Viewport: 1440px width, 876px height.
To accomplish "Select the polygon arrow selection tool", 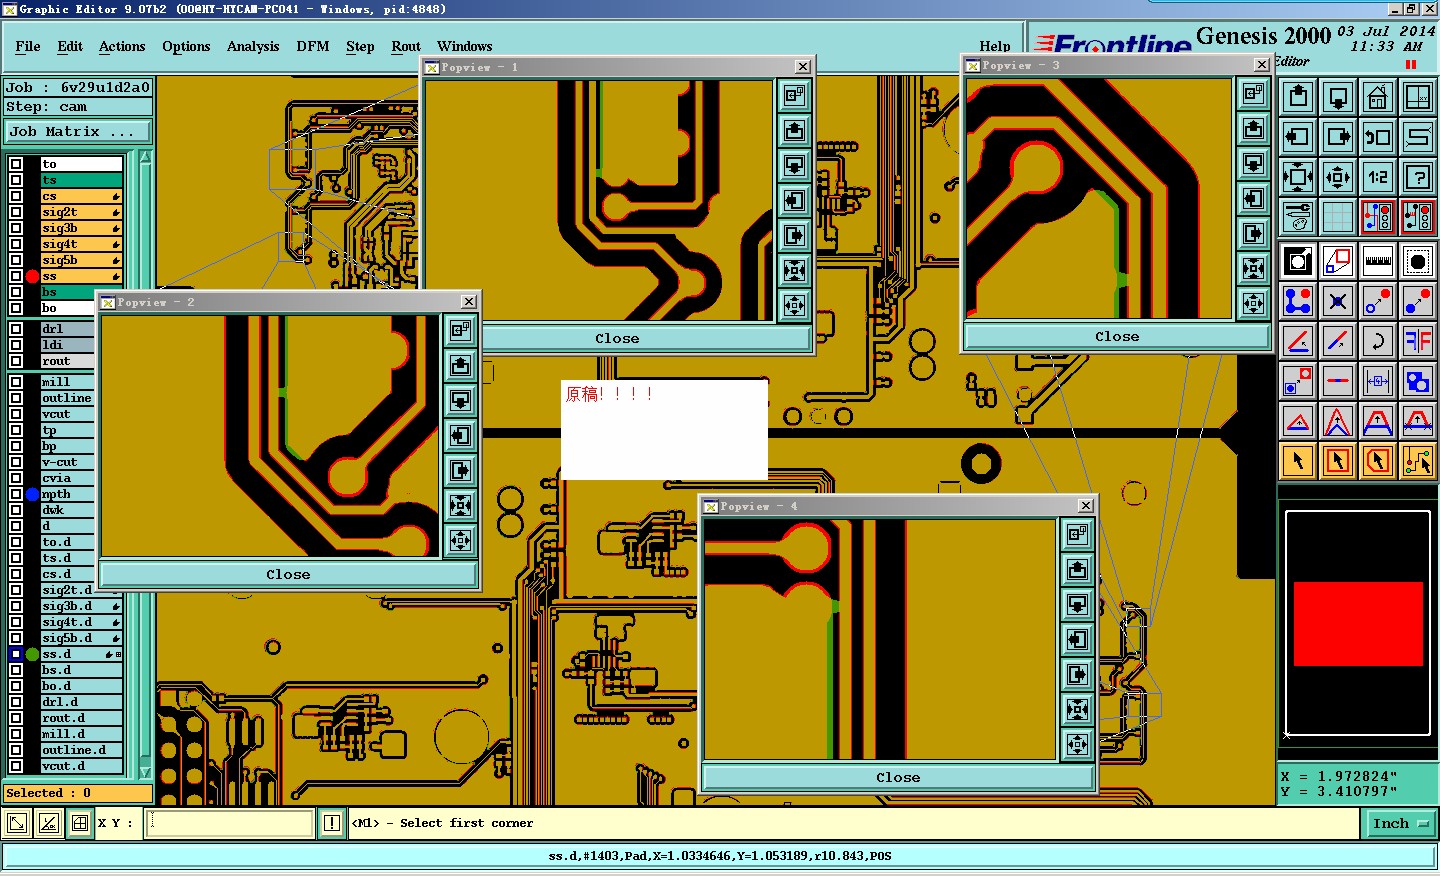I will pos(1378,461).
